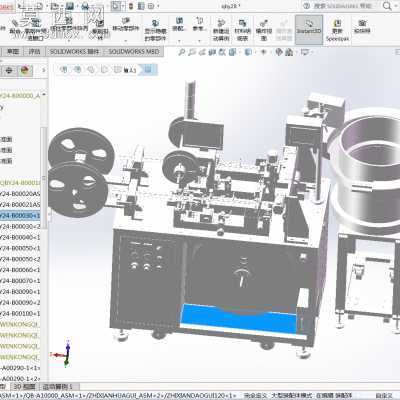The image size is (400, 400).
Task: Open the DisplayManager color-ball tab
Action: (25, 70)
